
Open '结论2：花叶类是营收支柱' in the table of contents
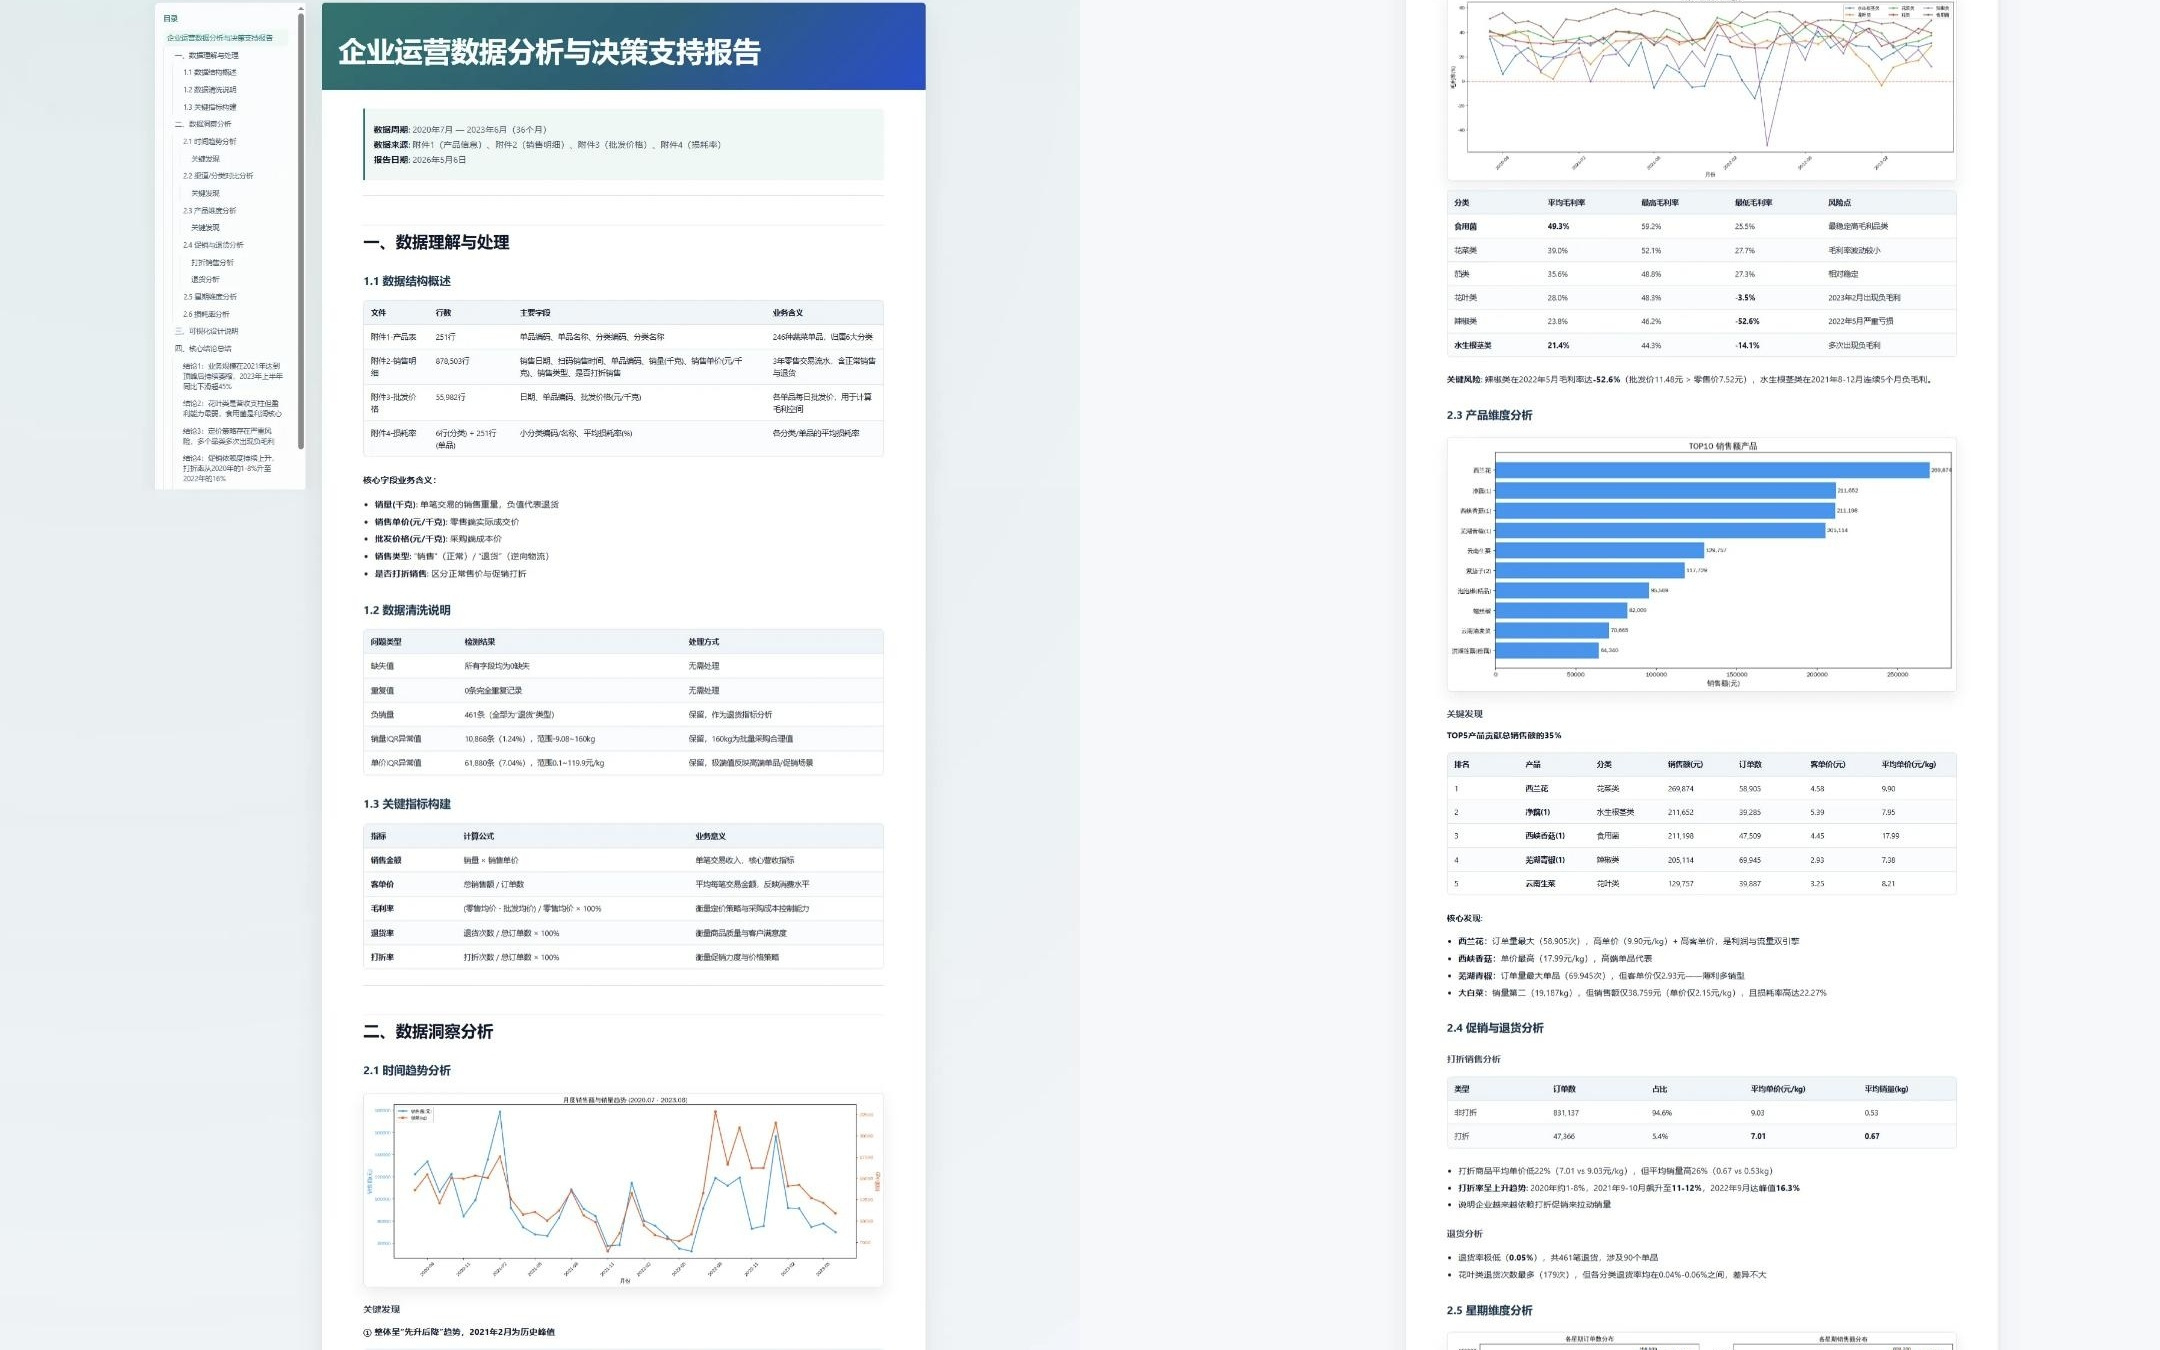(232, 409)
